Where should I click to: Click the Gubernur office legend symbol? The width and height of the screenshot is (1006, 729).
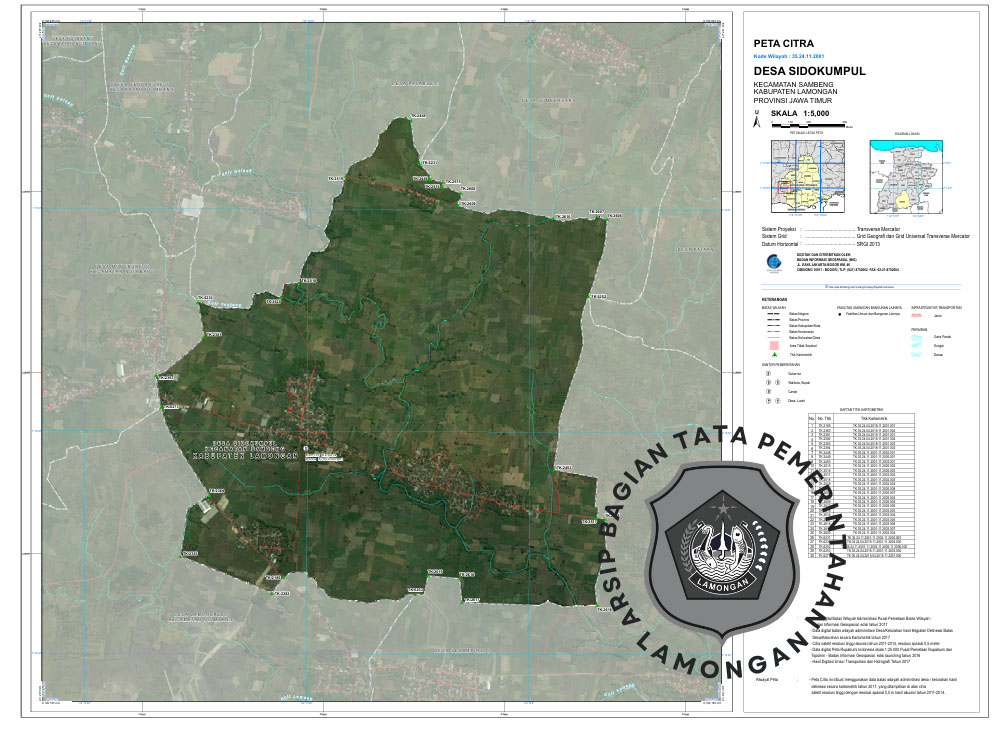tap(768, 374)
